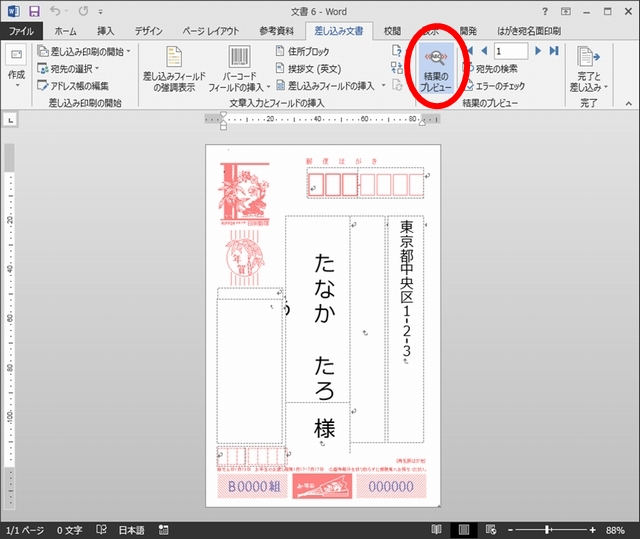Collapse the ribbon chevron
The image size is (640, 539).
[629, 103]
